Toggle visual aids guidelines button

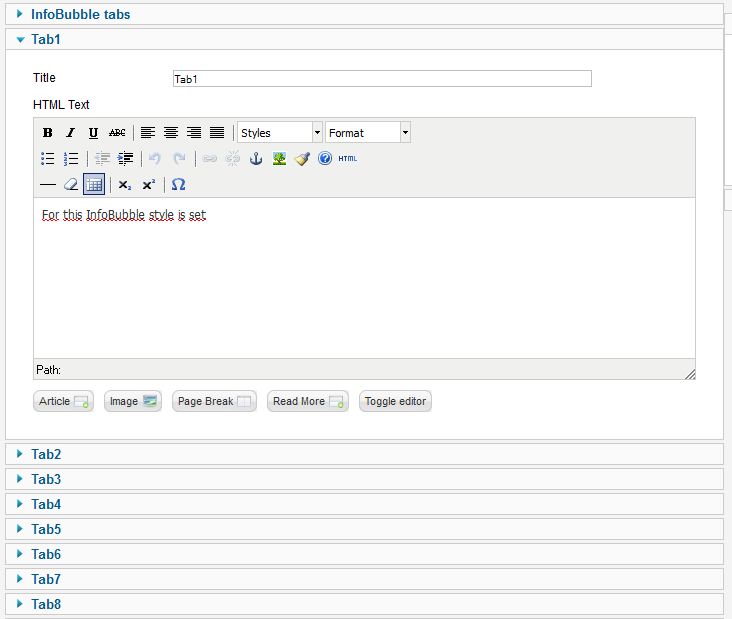click(x=94, y=185)
